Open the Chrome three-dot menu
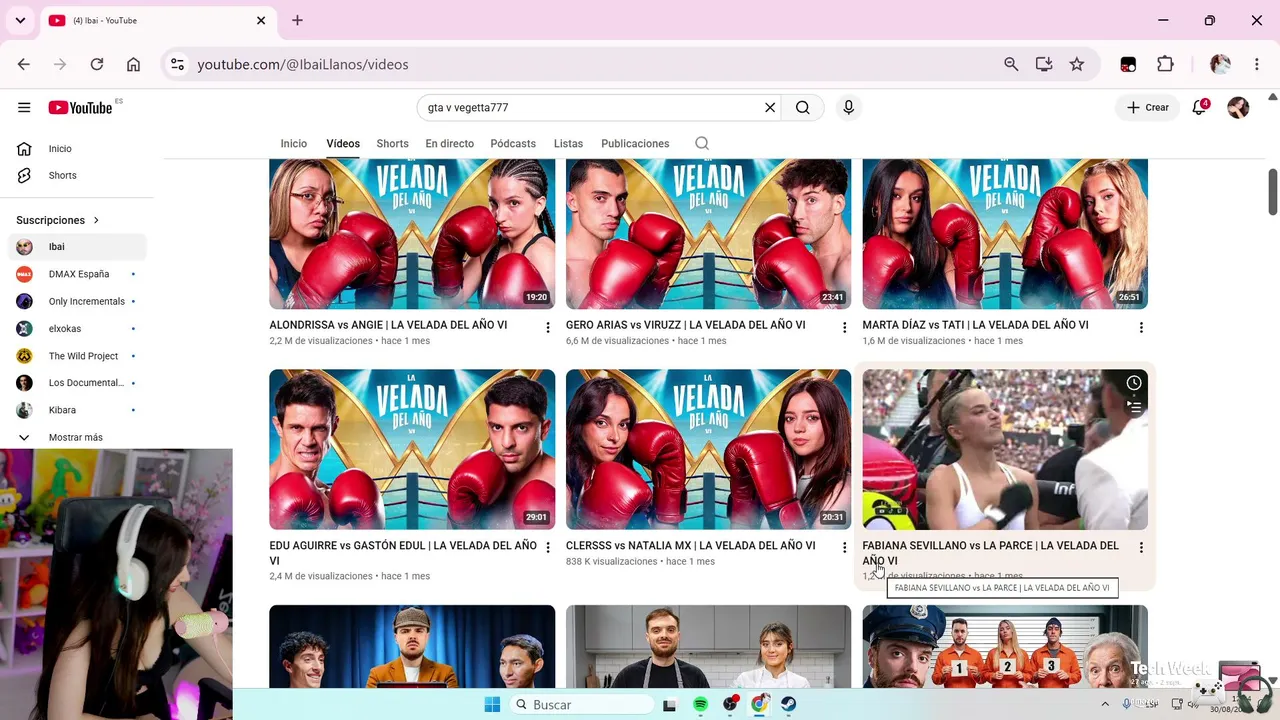Viewport: 1280px width, 720px height. pos(1257,64)
